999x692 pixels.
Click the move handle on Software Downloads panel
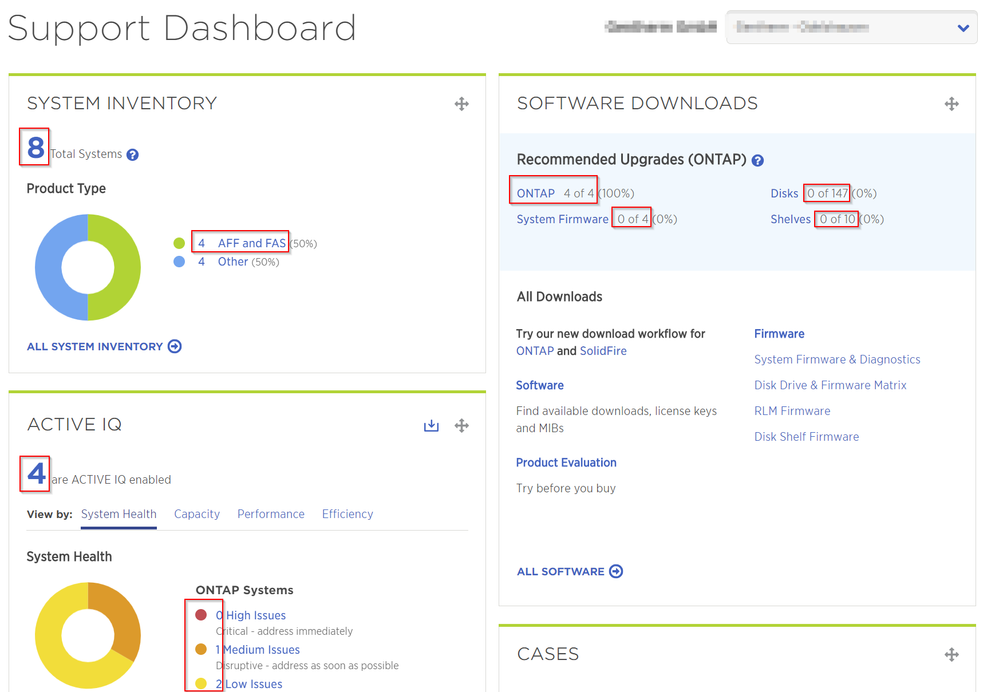[x=951, y=103]
